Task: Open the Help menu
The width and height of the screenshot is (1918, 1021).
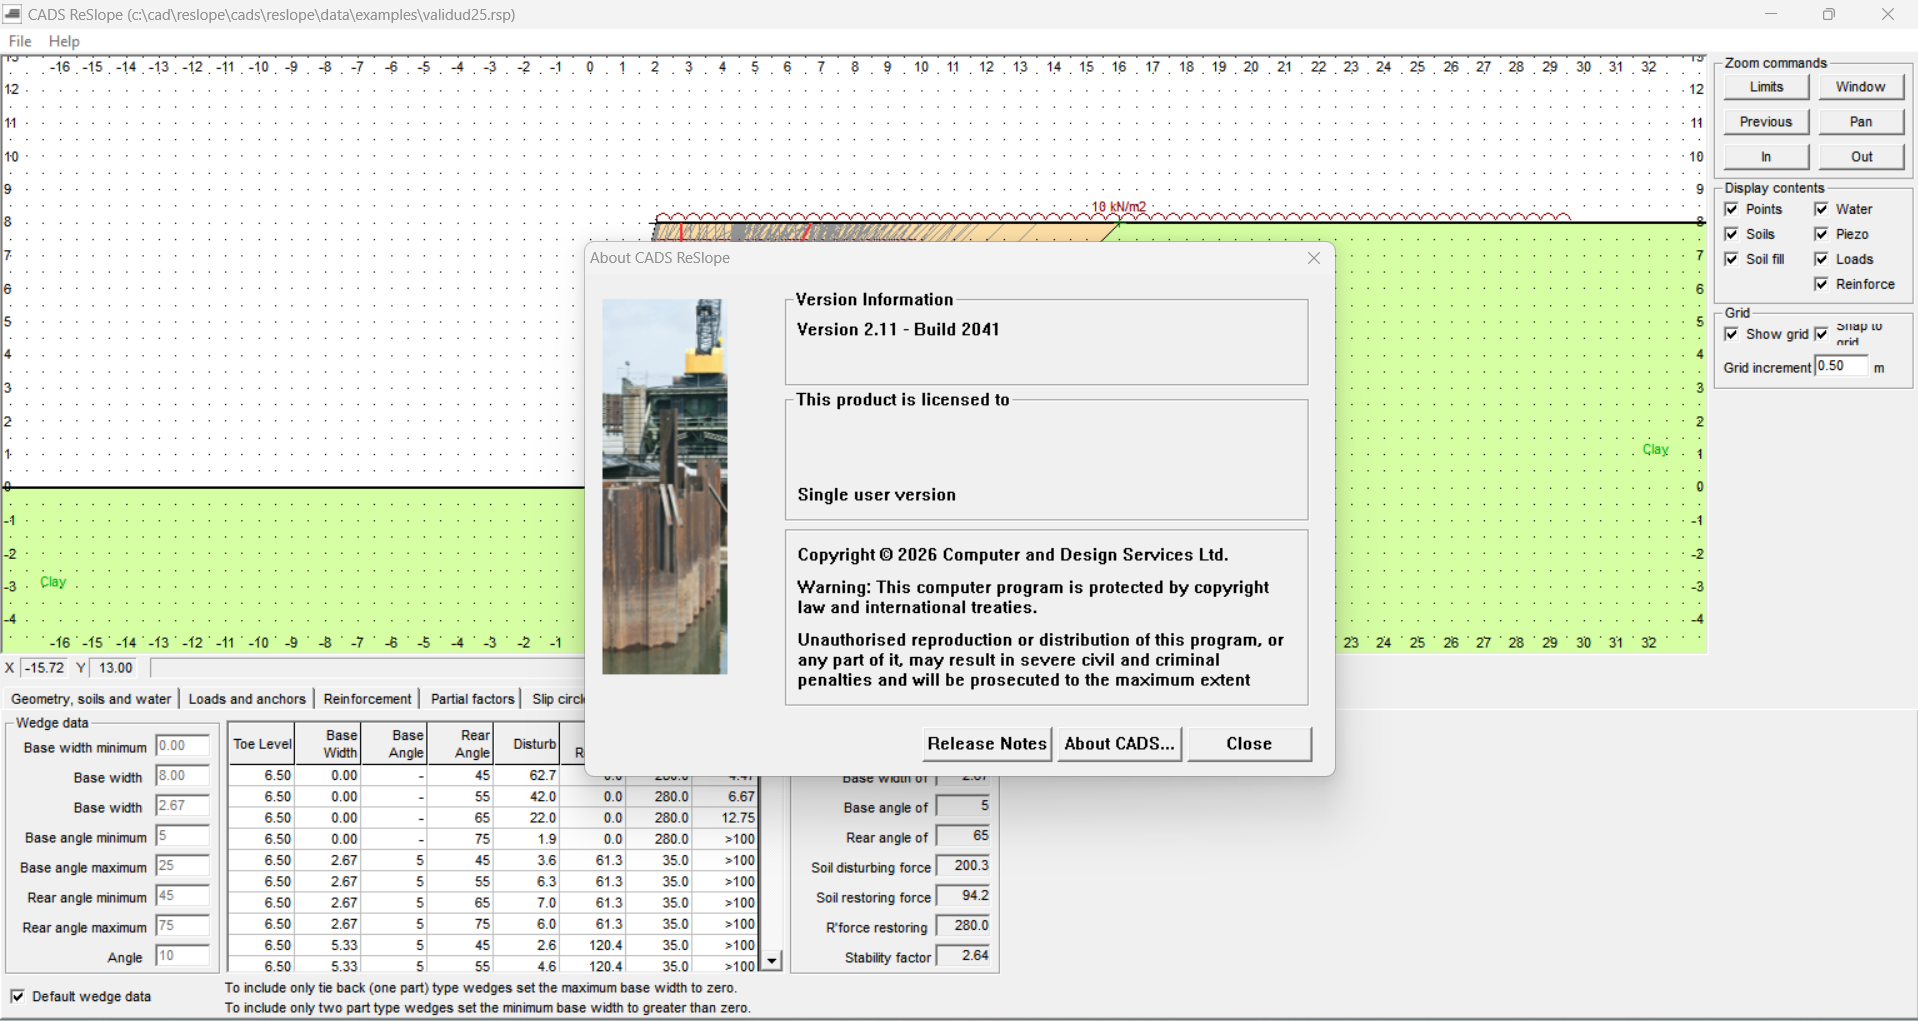Action: (x=64, y=41)
